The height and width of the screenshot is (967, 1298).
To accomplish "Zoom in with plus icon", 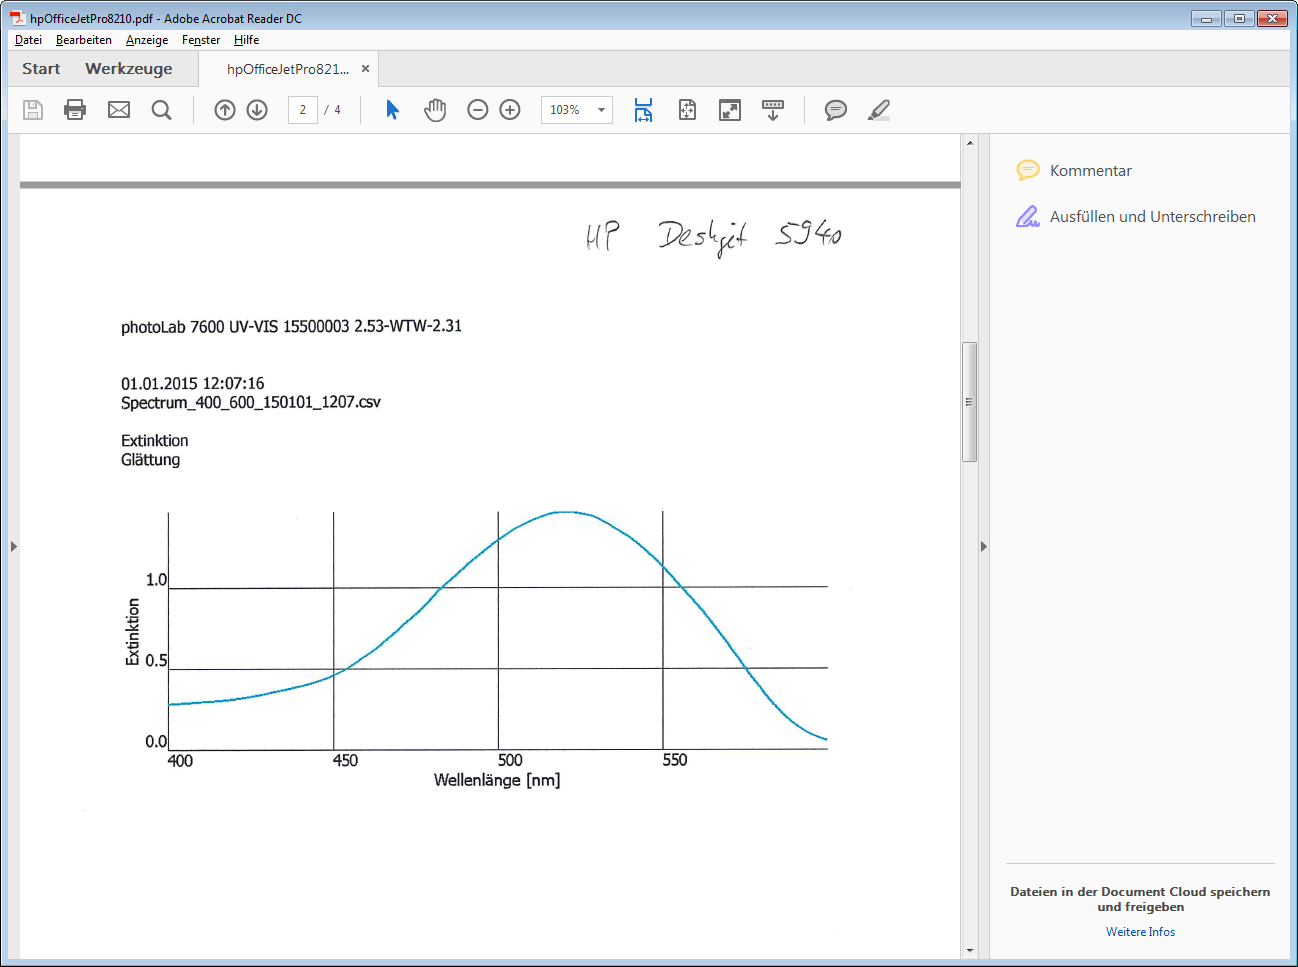I will click(510, 110).
